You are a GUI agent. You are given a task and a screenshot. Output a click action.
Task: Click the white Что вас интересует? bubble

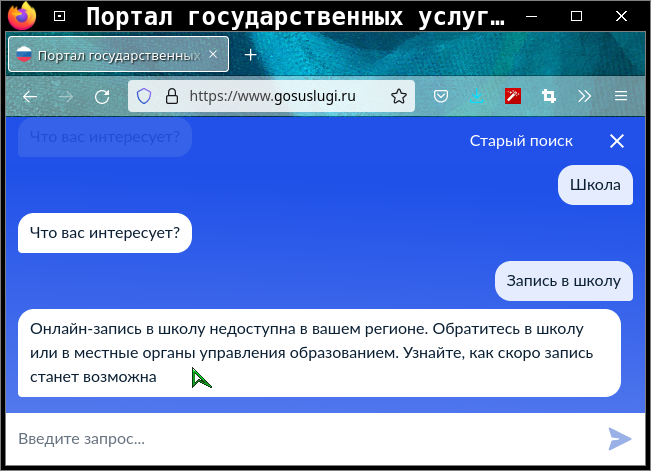tap(105, 233)
